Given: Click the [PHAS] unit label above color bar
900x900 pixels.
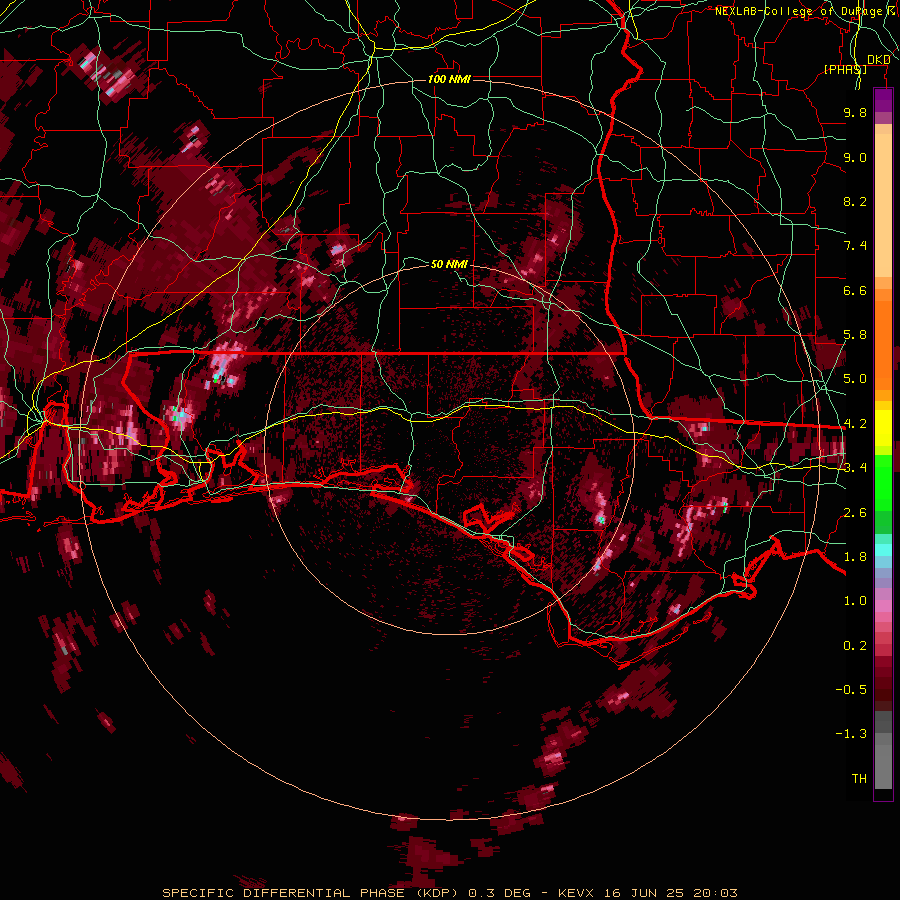Looking at the screenshot, I should [x=845, y=69].
